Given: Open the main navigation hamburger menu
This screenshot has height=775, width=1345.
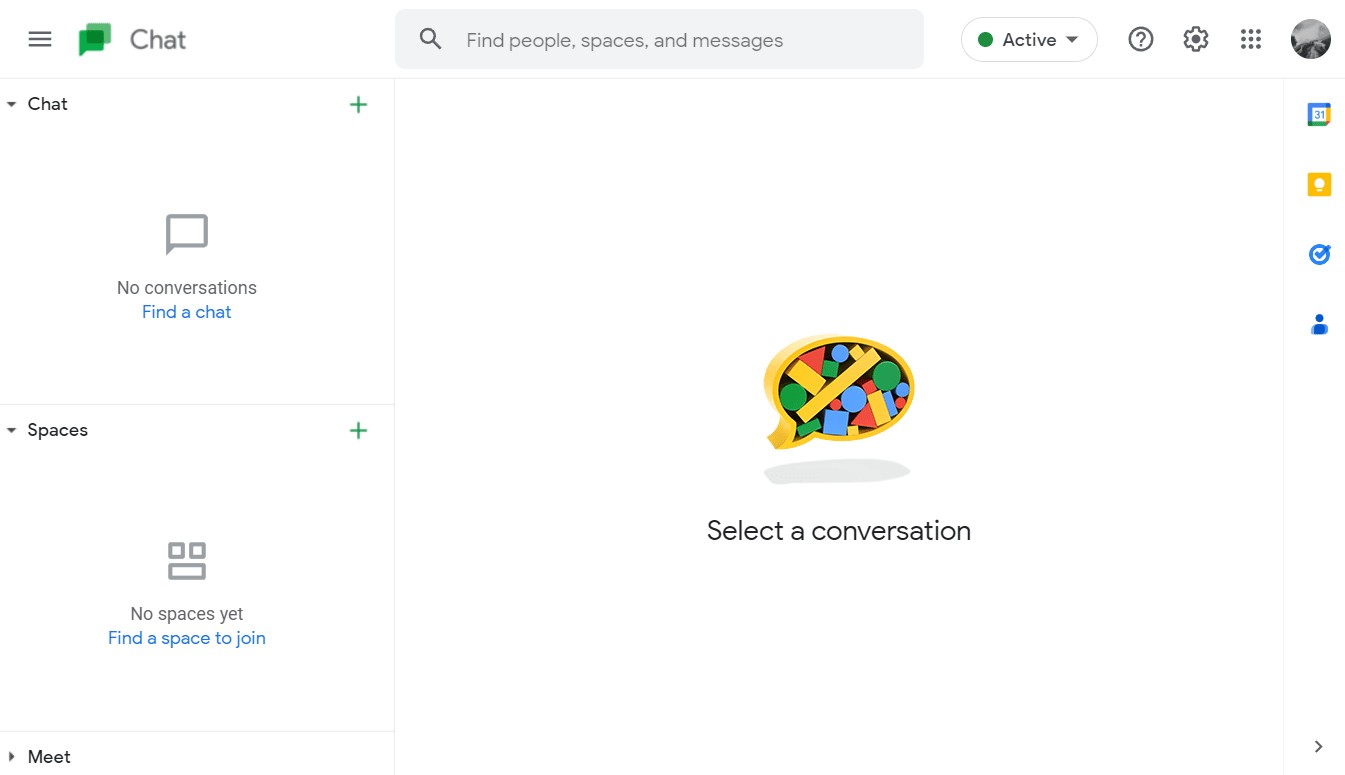Looking at the screenshot, I should tap(40, 39).
